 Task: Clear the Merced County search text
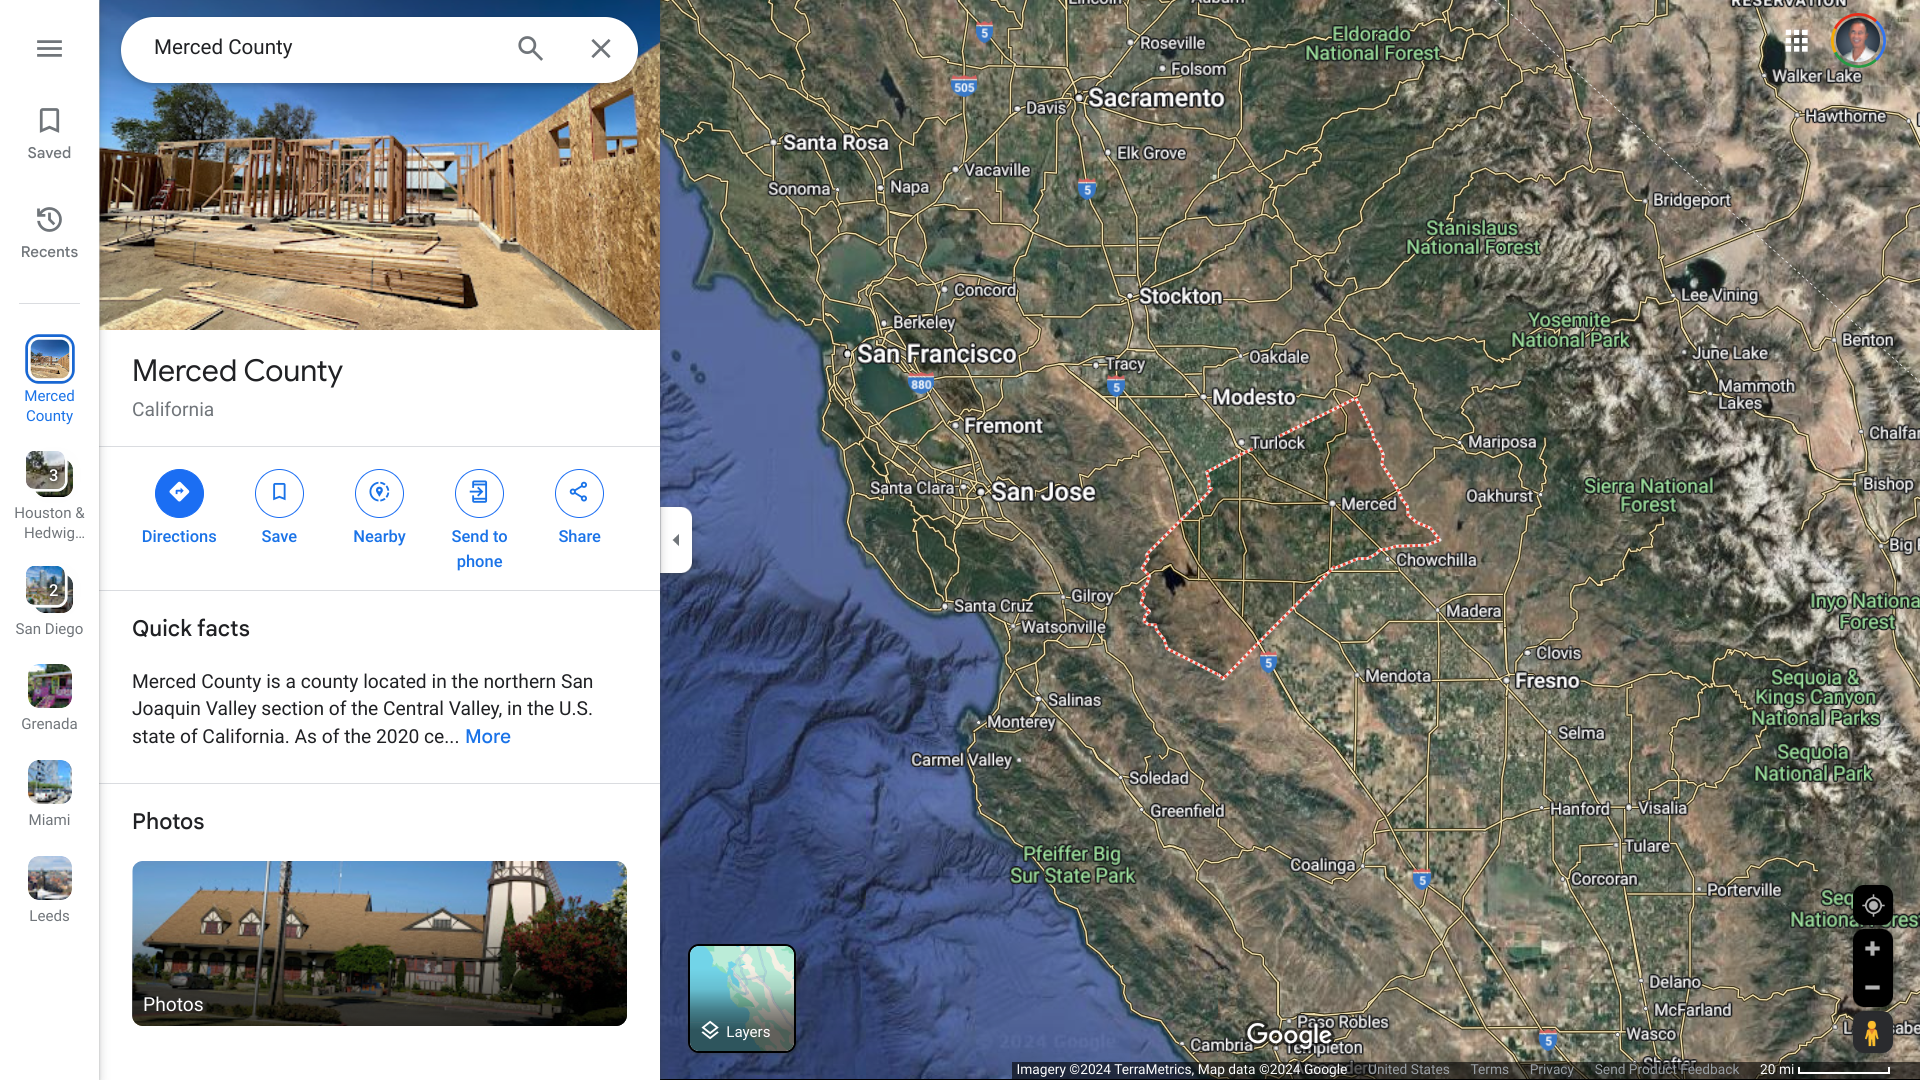point(600,48)
